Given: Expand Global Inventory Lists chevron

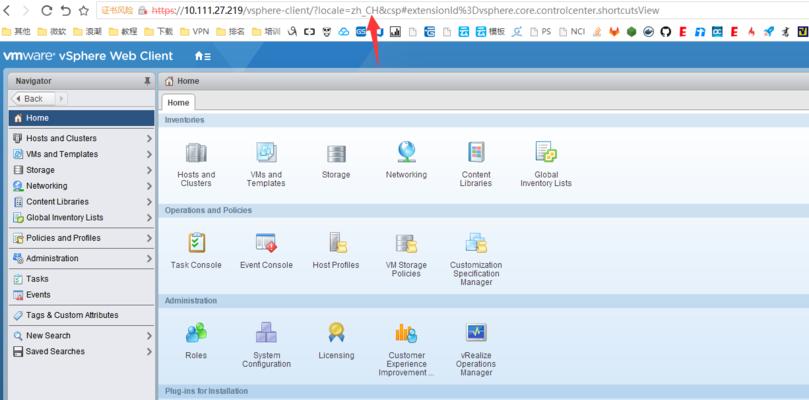Looking at the screenshot, I should tap(149, 218).
